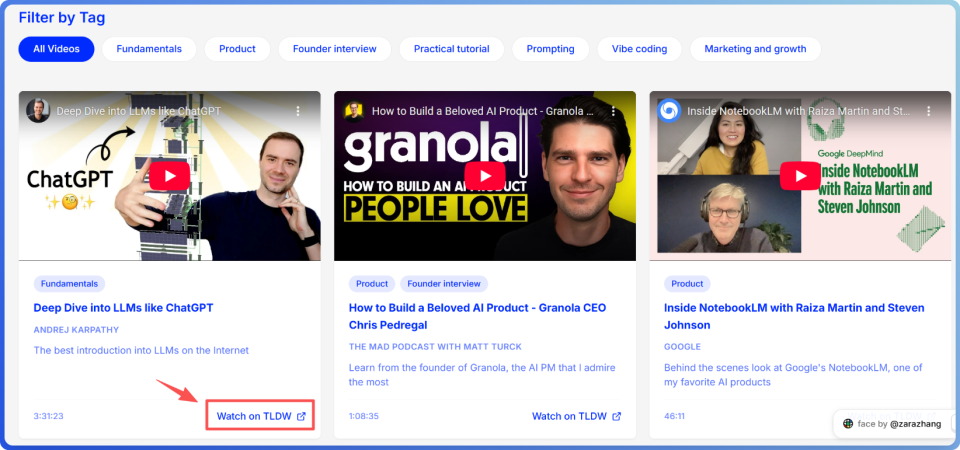Filter videos by Prompting tag
960x450 pixels.
(x=550, y=49)
